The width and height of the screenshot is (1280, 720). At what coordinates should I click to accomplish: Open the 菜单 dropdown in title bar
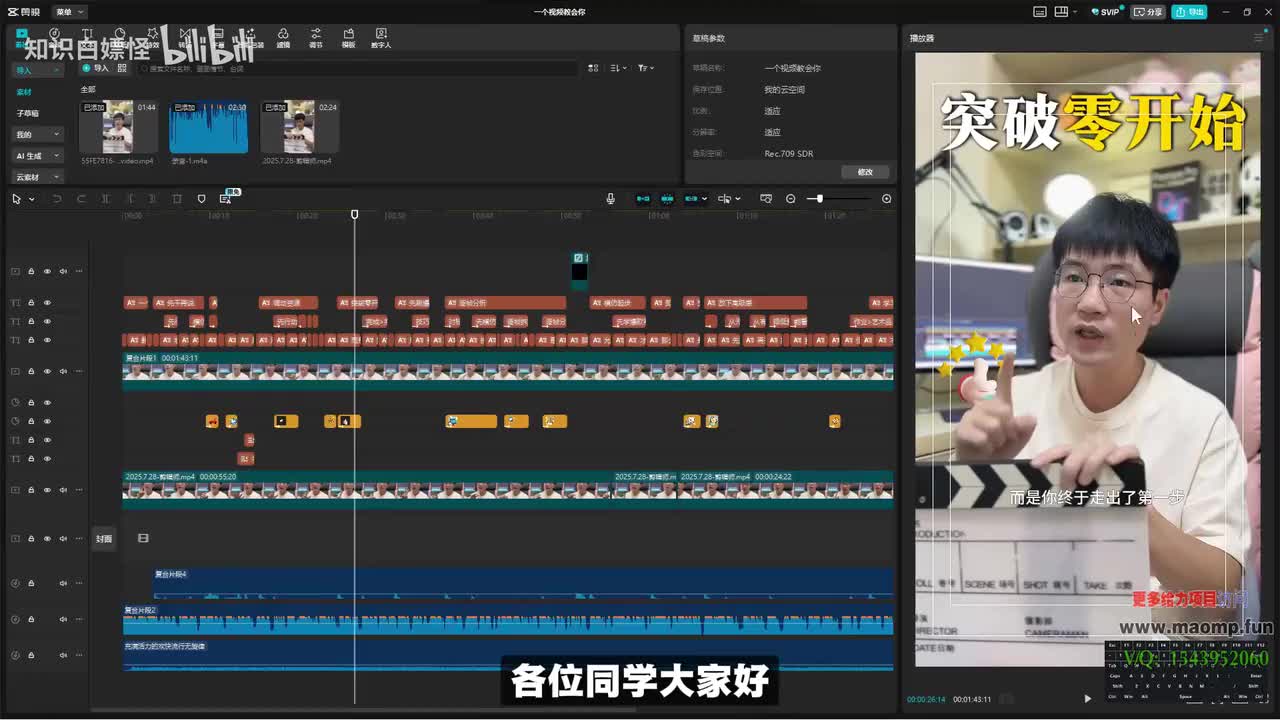tap(68, 12)
